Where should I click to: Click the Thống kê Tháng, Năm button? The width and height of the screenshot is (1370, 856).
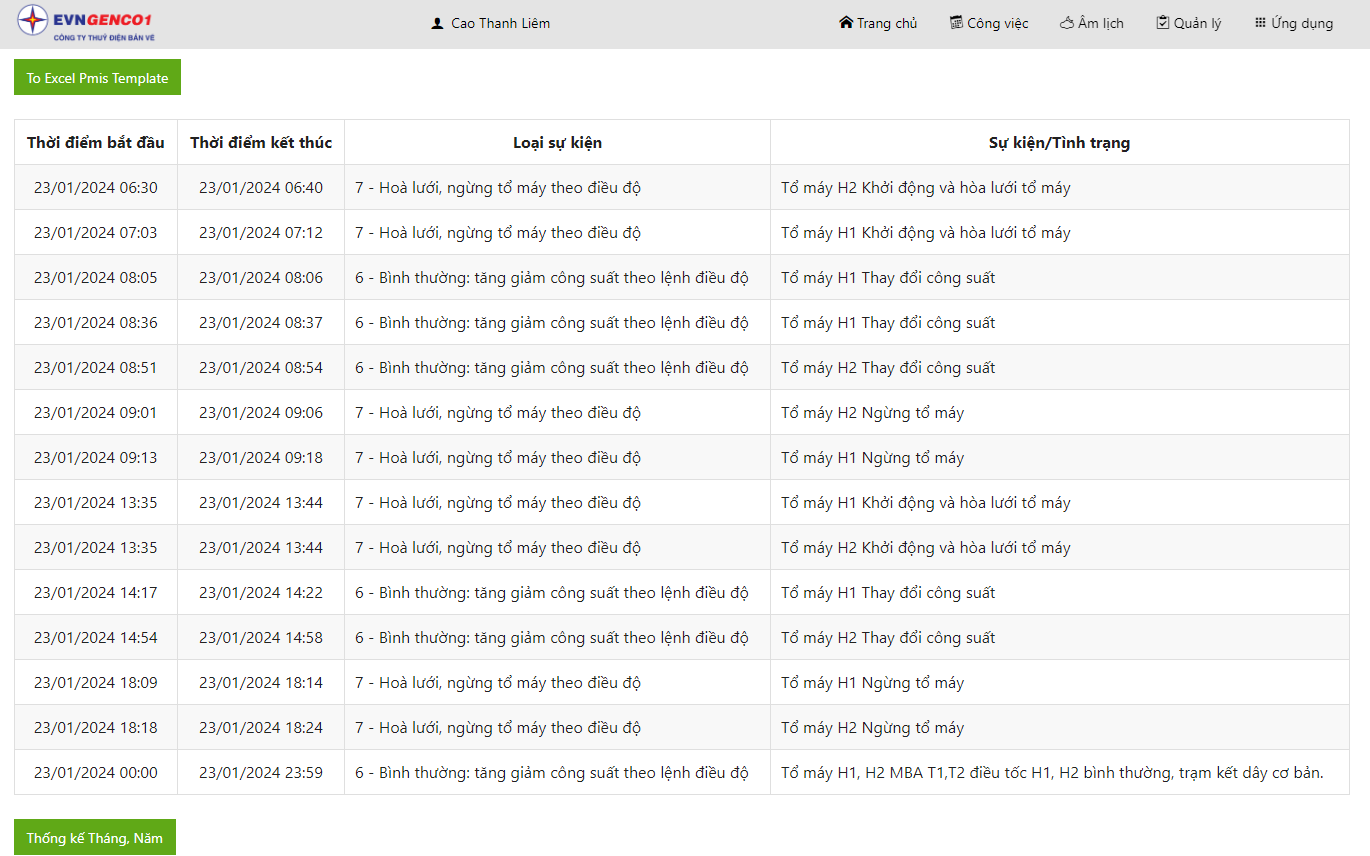[x=95, y=838]
